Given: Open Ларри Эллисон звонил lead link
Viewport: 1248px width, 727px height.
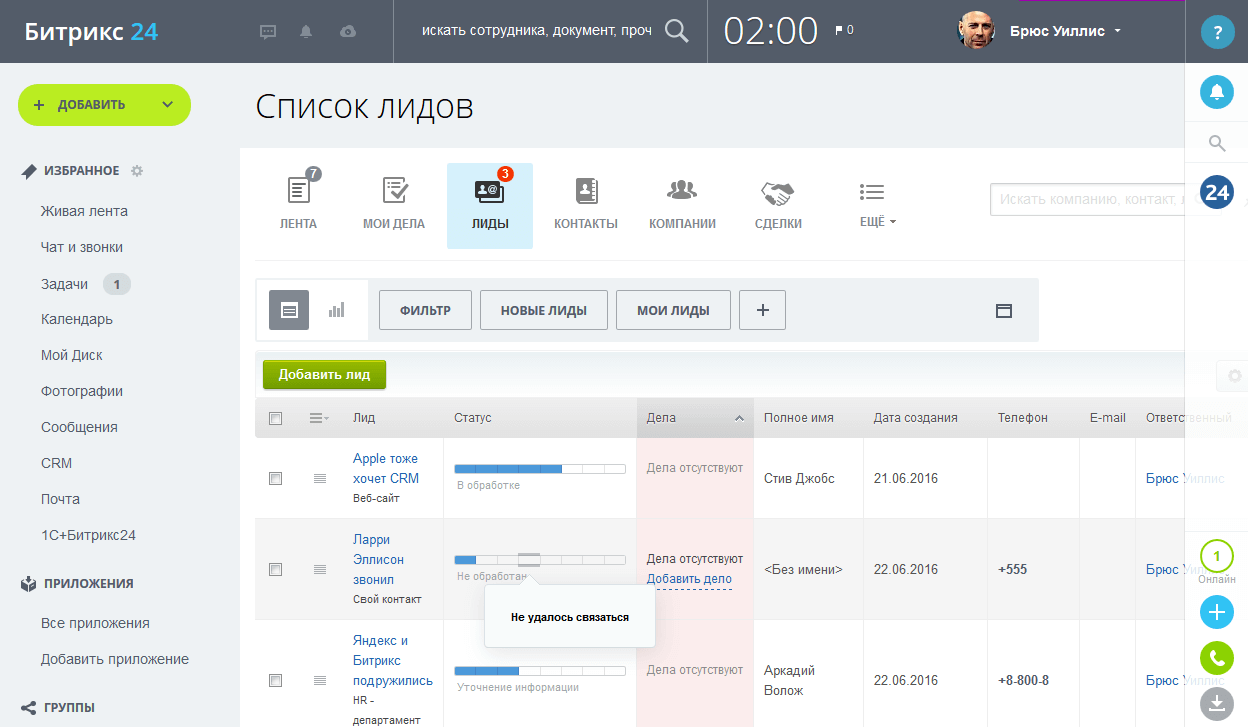Looking at the screenshot, I should pyautogui.click(x=379, y=559).
